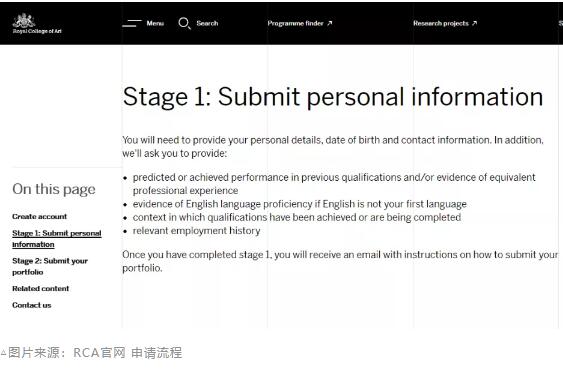Open the Menu label in header
The width and height of the screenshot is (563, 369).
coord(155,23)
